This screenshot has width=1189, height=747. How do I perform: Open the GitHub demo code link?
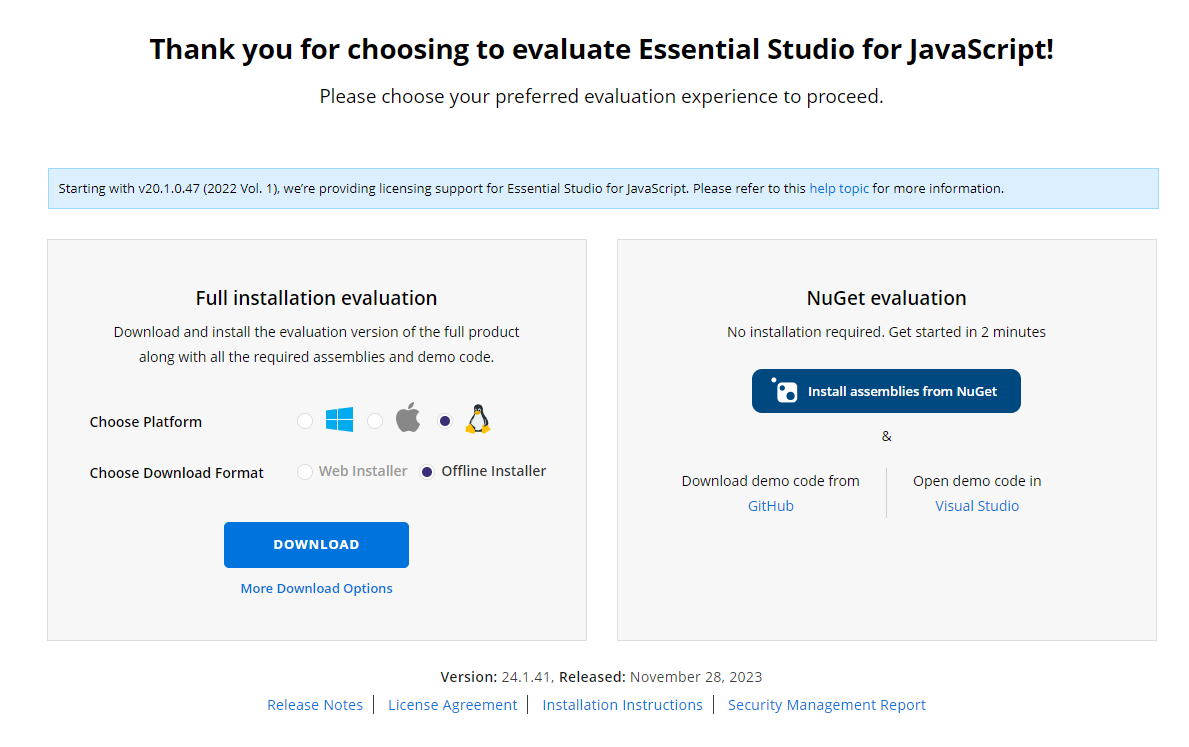[x=770, y=505]
